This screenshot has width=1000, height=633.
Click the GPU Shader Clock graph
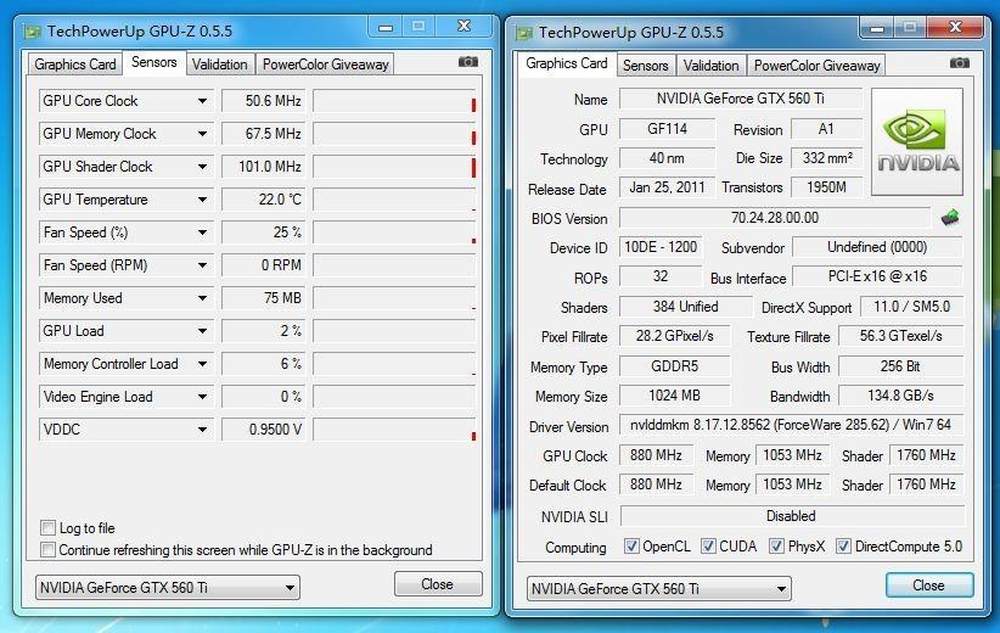[395, 166]
